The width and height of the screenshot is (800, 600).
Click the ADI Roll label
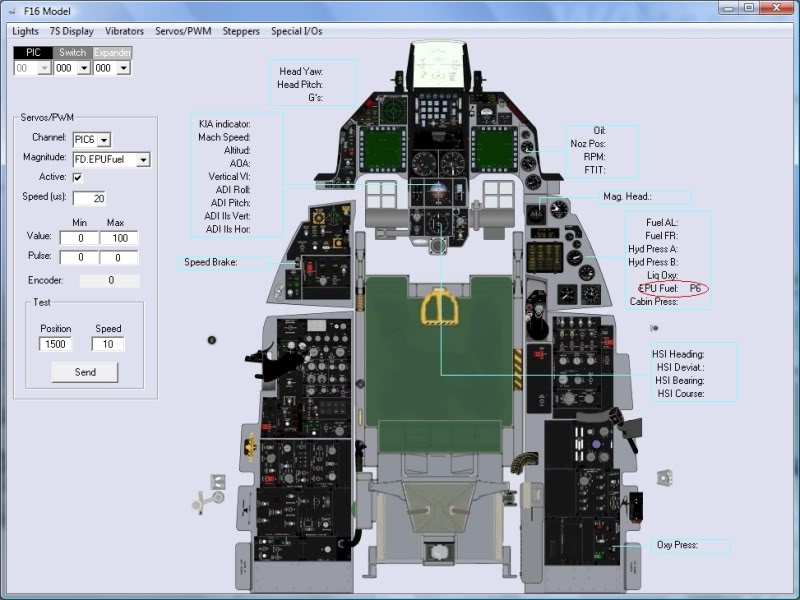coord(233,190)
